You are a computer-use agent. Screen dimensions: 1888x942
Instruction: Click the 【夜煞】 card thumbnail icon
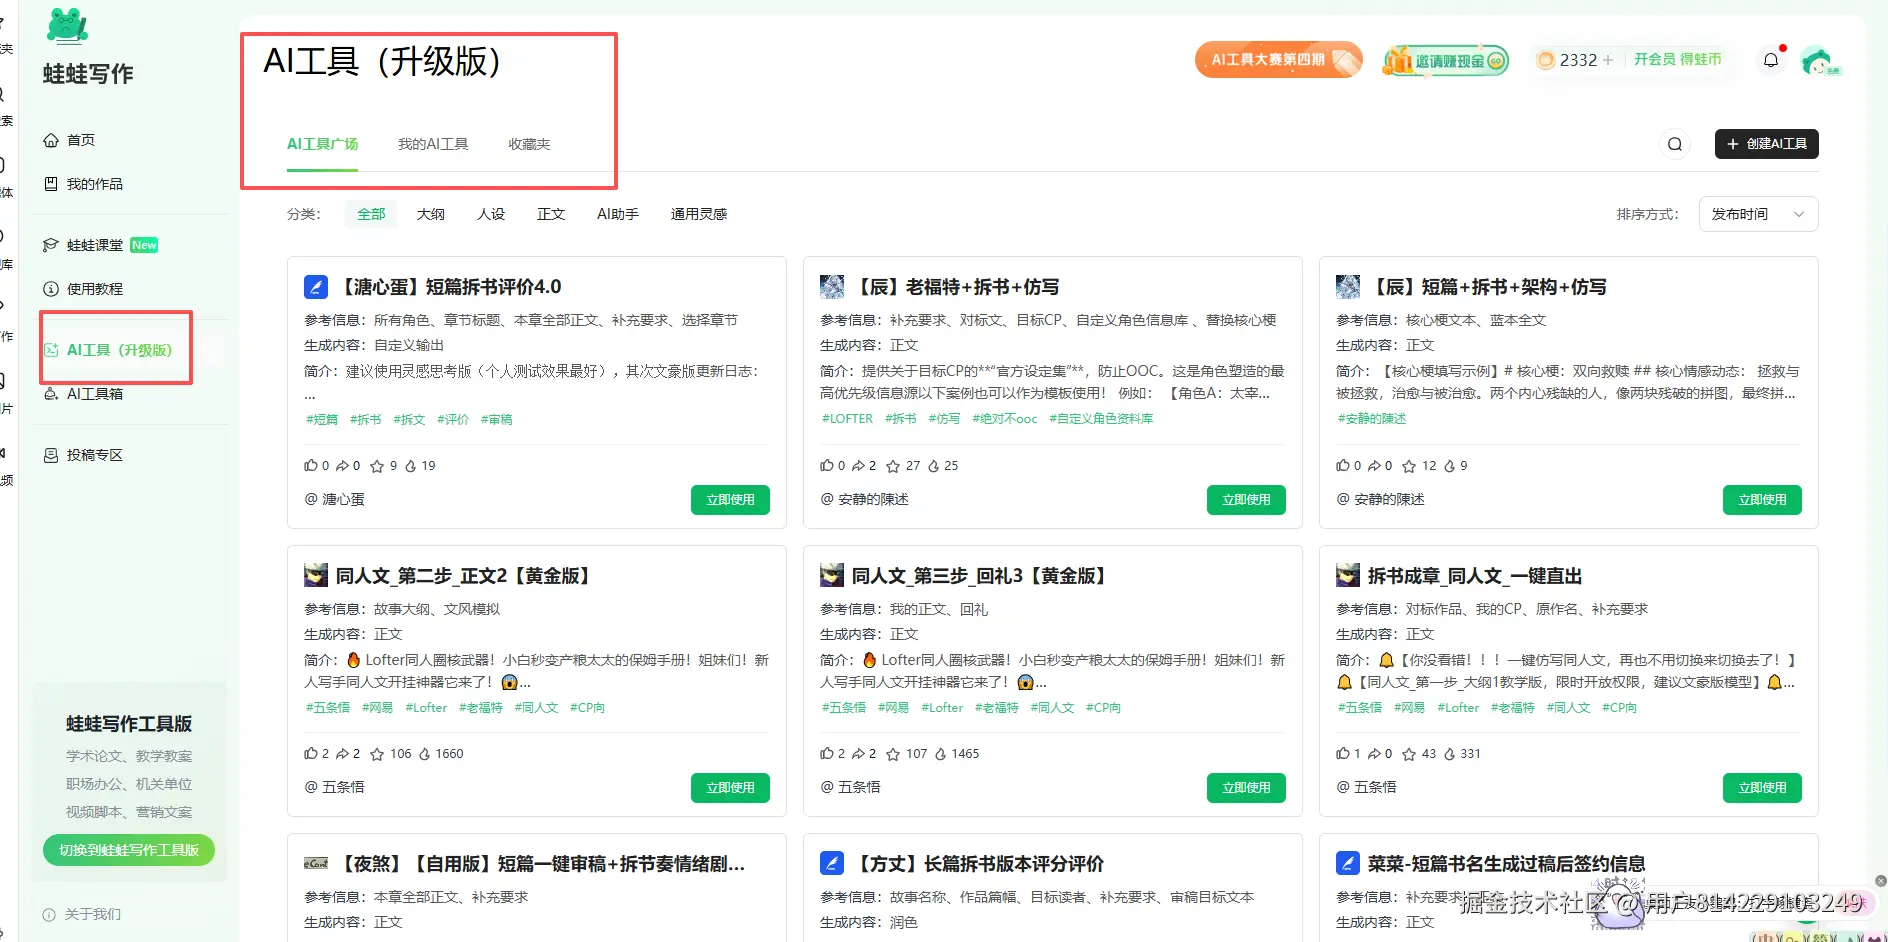click(316, 863)
